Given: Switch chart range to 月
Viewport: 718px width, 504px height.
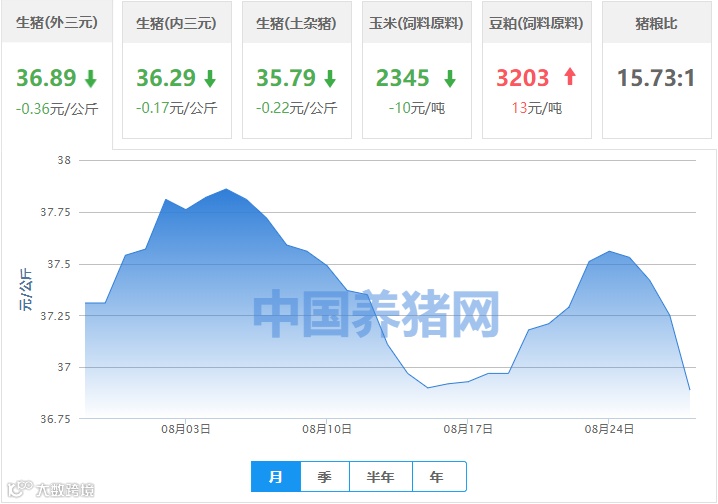Looking at the screenshot, I should point(276,477).
